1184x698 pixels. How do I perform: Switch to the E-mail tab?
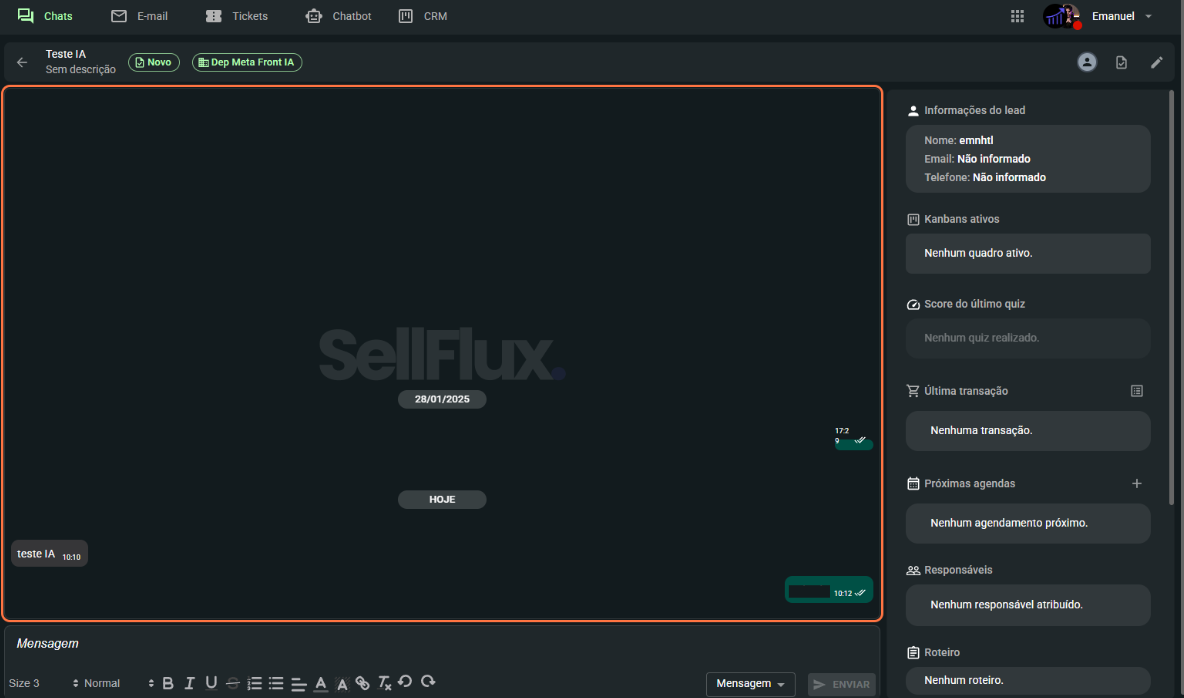pos(140,16)
